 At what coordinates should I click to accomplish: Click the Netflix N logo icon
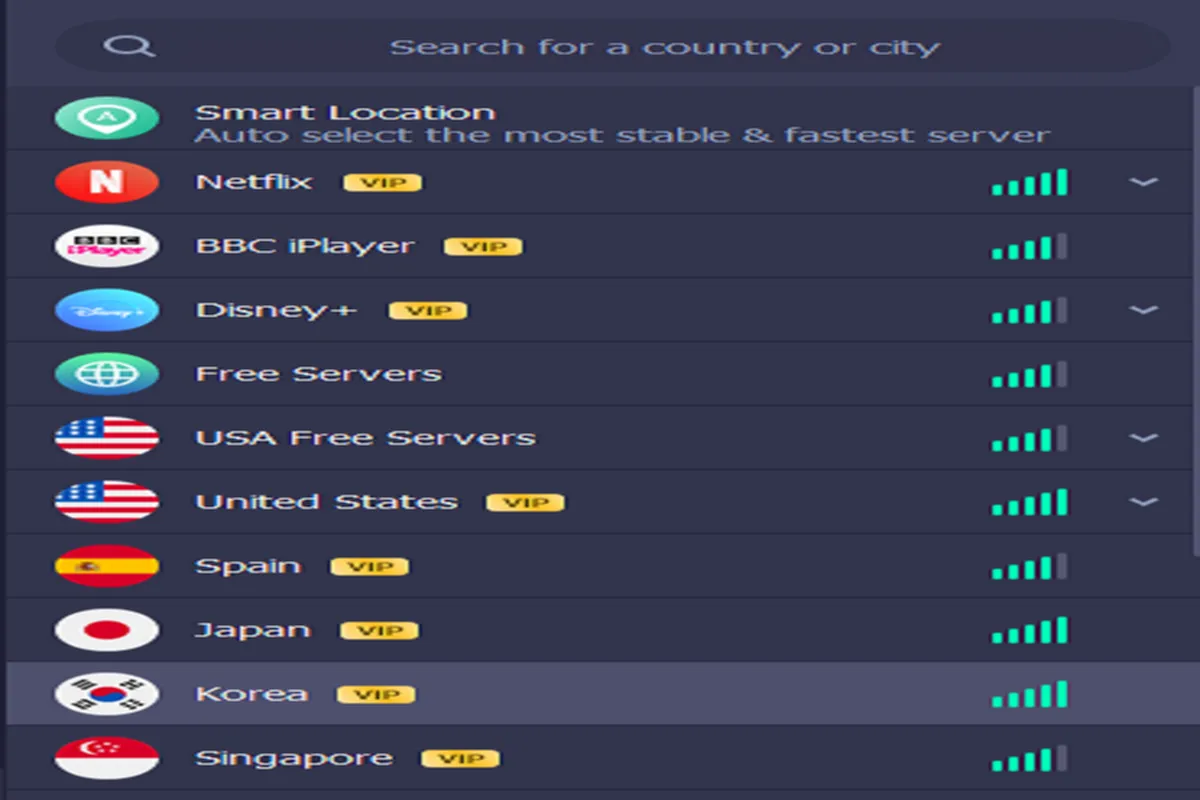tap(106, 182)
